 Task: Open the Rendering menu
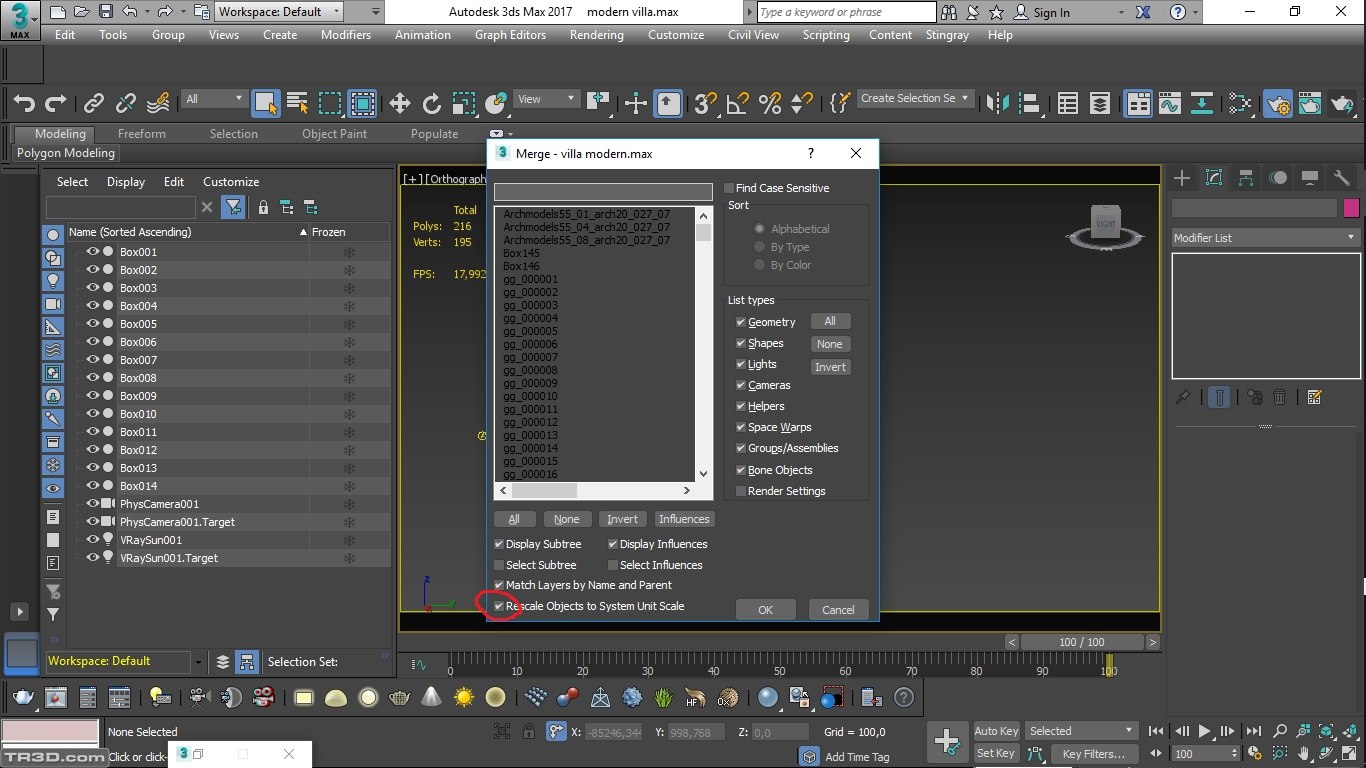[596, 34]
